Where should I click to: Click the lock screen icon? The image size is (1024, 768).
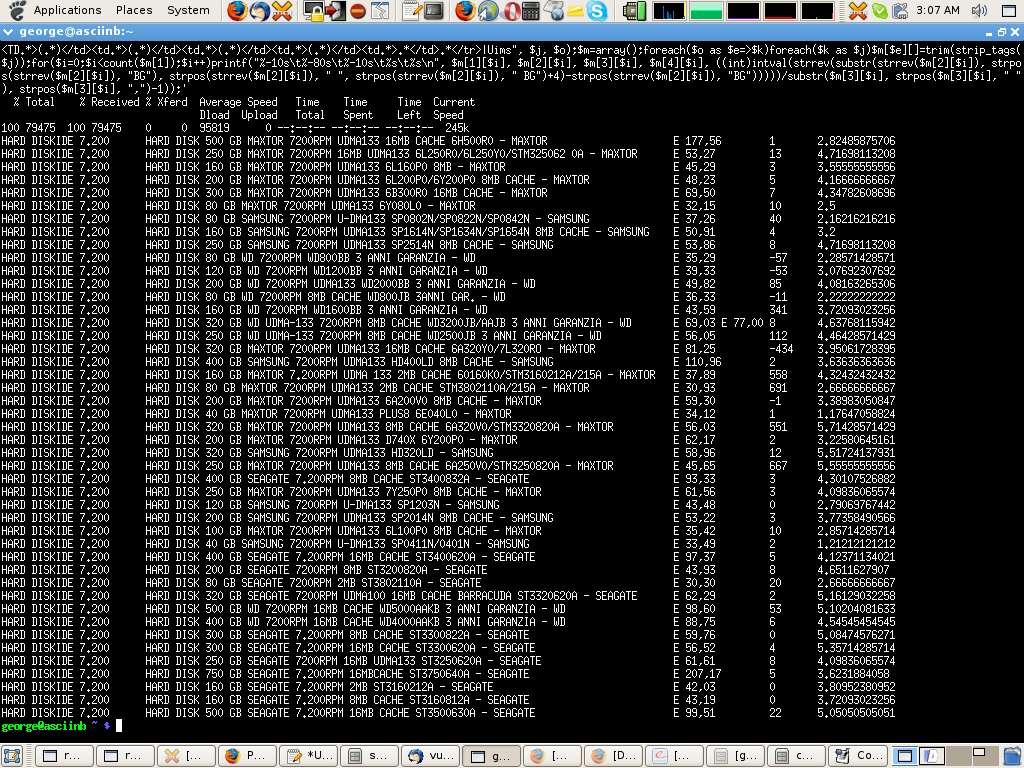click(x=312, y=11)
